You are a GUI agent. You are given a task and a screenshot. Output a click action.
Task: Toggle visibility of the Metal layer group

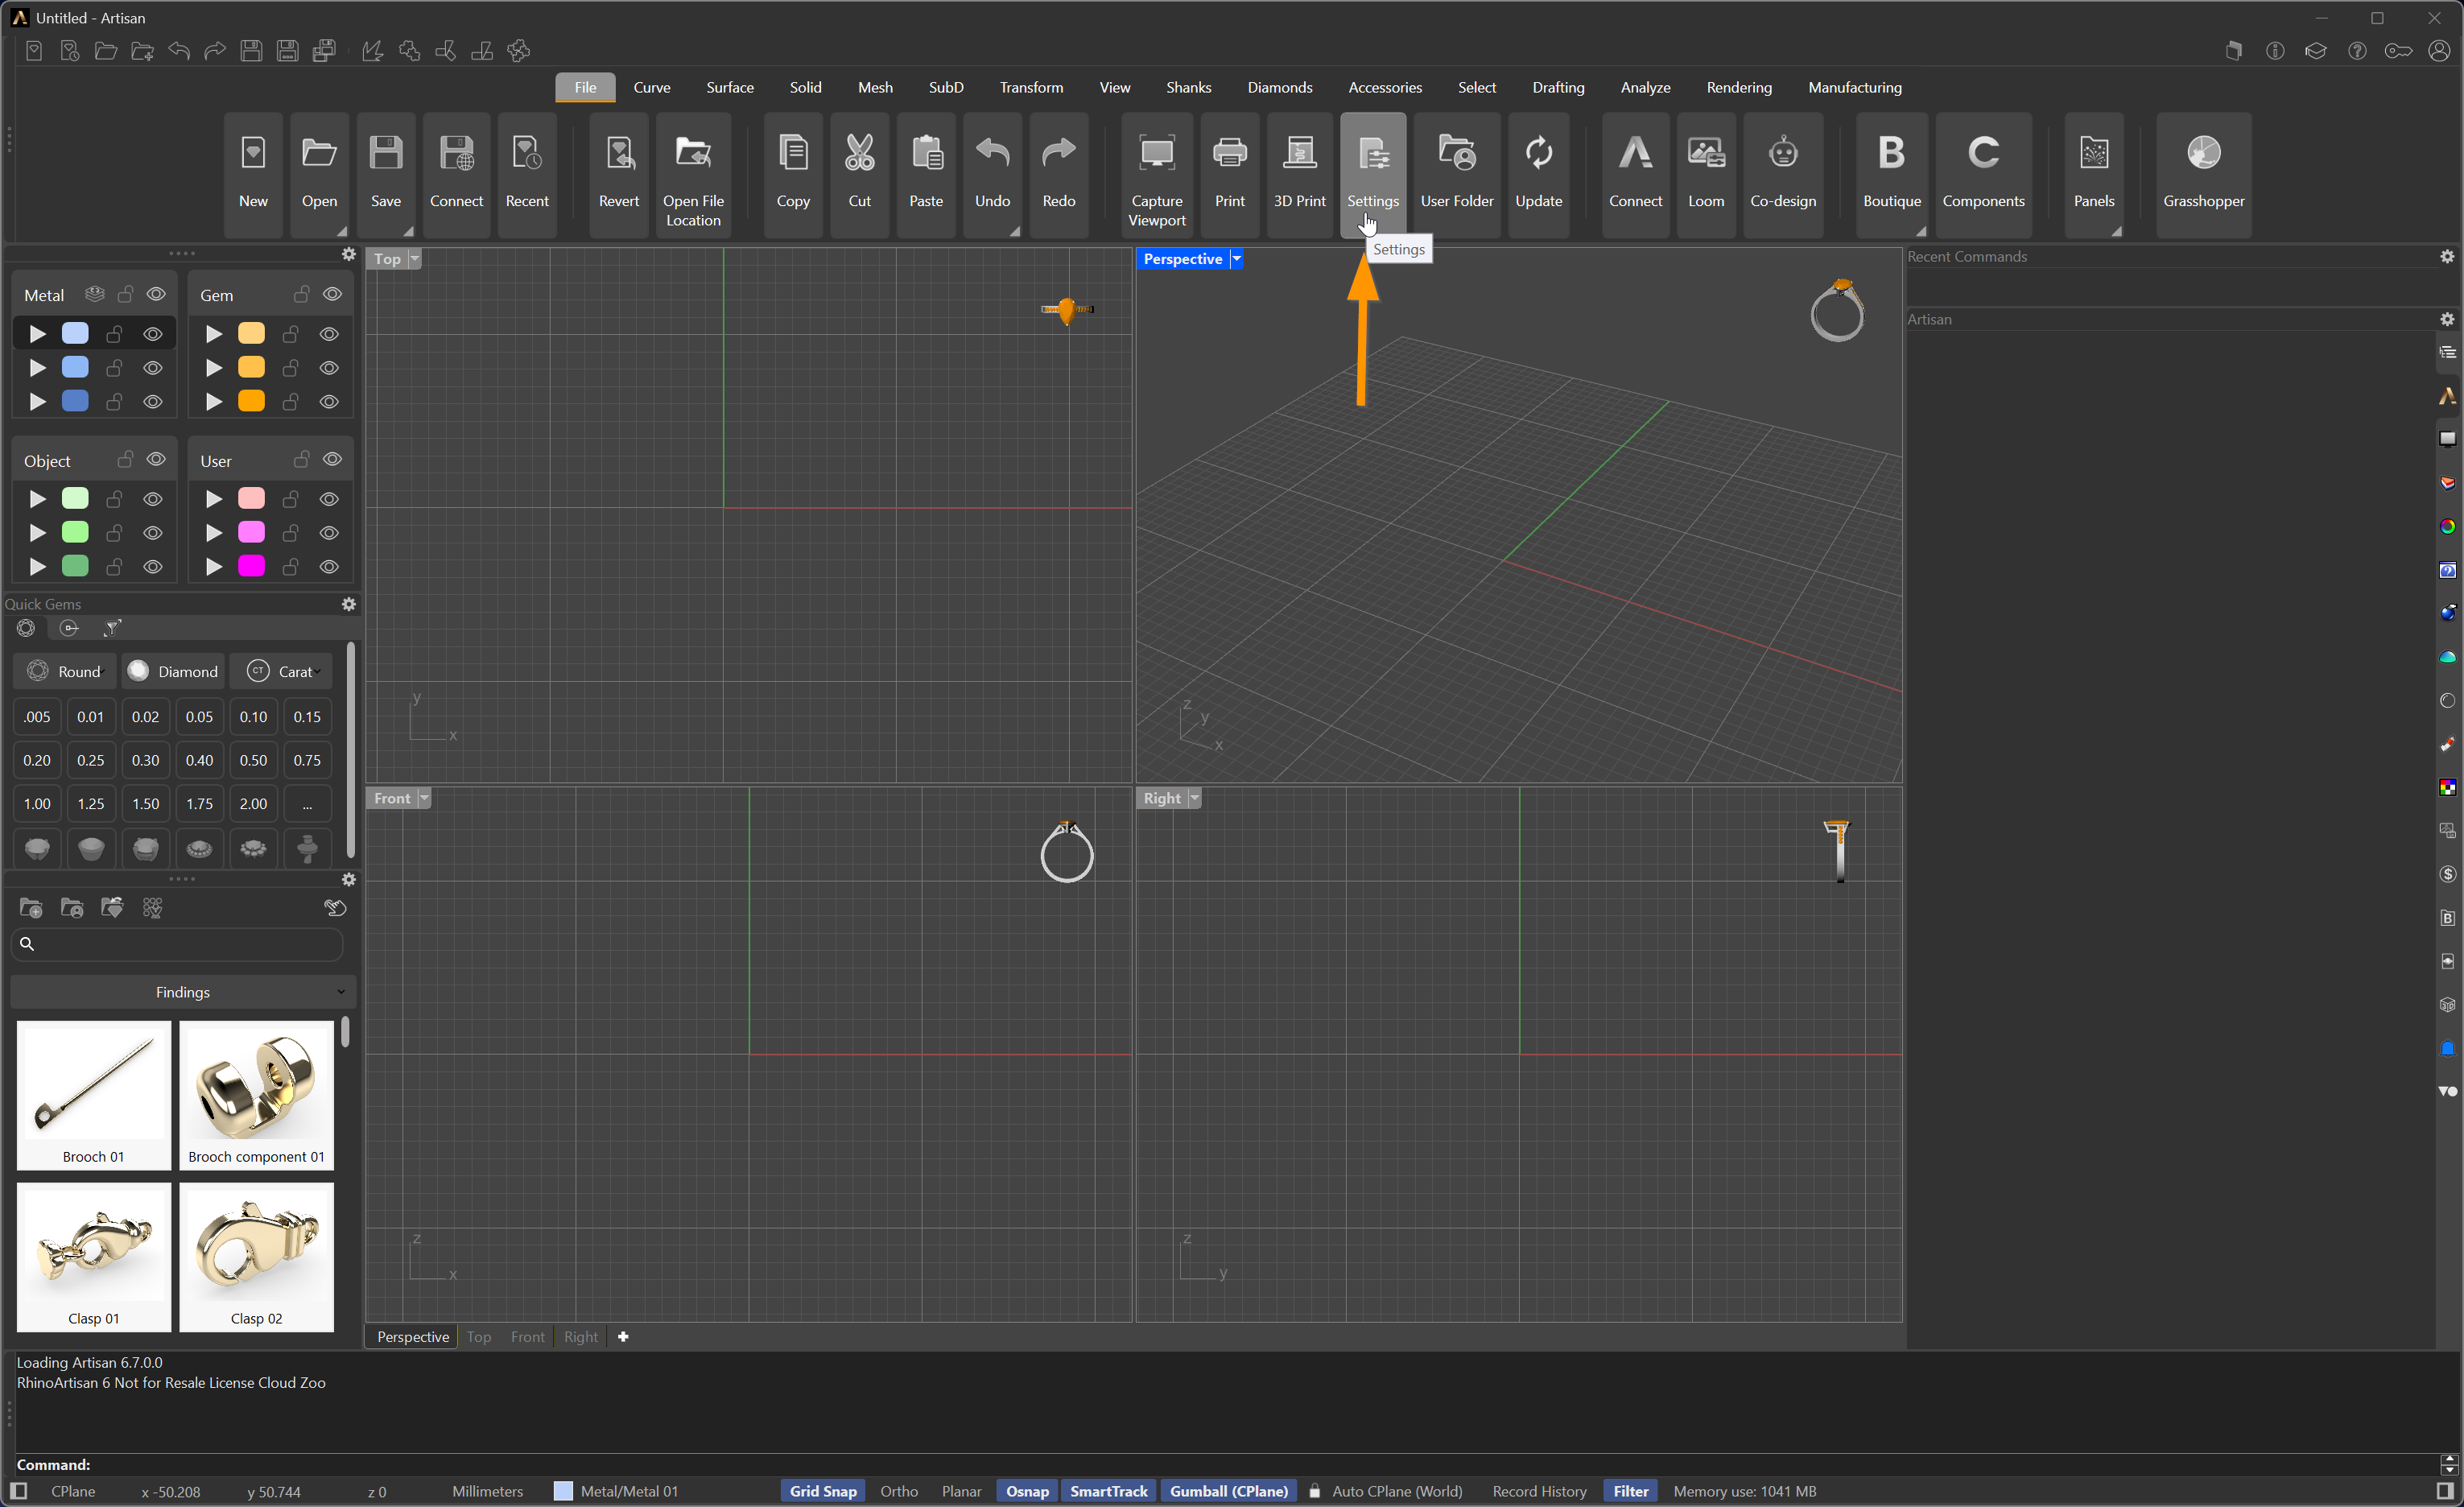(156, 294)
